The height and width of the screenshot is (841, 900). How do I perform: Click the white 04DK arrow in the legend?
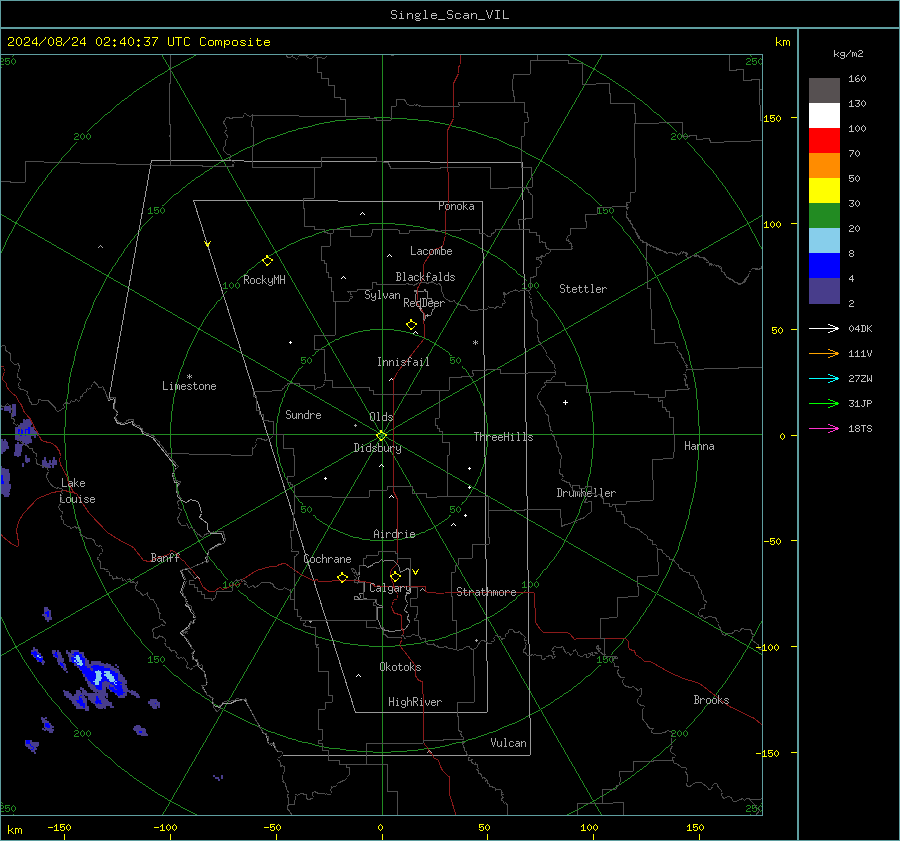pyautogui.click(x=824, y=328)
